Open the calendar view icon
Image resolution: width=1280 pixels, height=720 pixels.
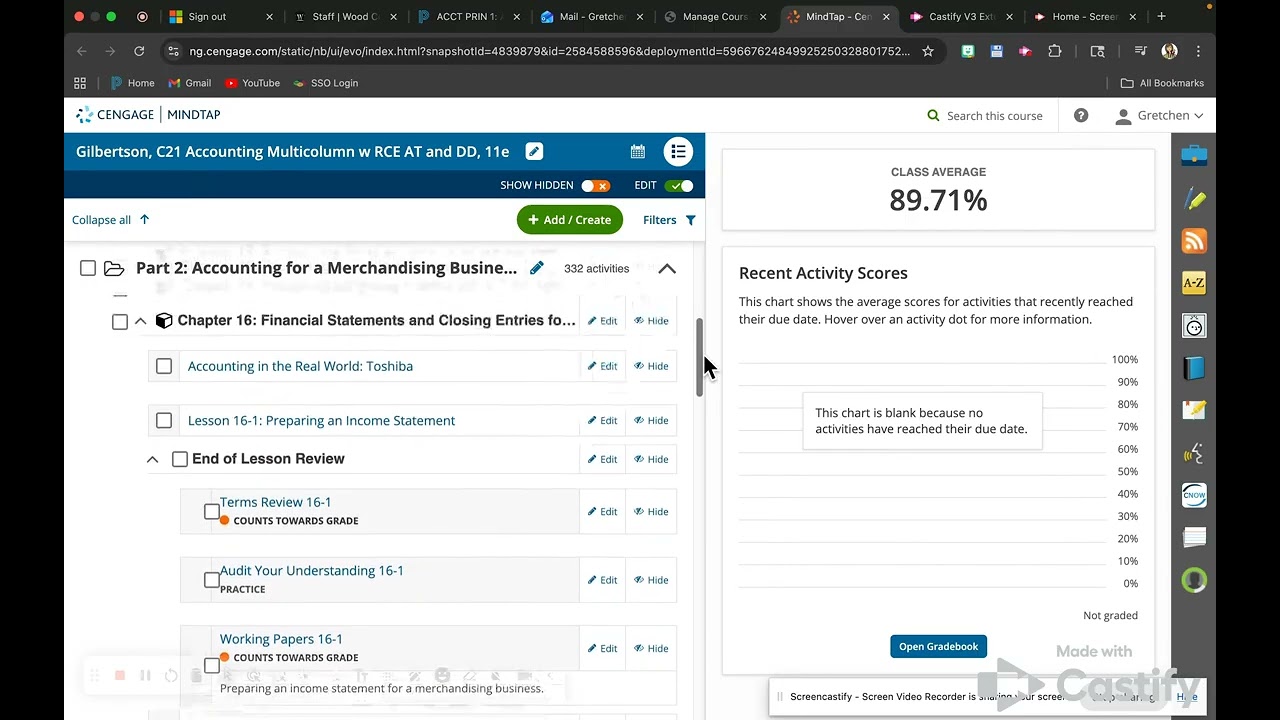[x=637, y=152]
